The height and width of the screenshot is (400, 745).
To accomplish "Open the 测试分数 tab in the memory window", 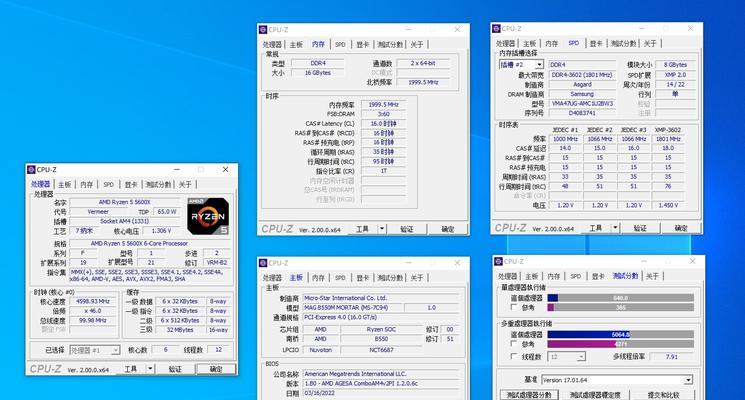I will (x=390, y=44).
